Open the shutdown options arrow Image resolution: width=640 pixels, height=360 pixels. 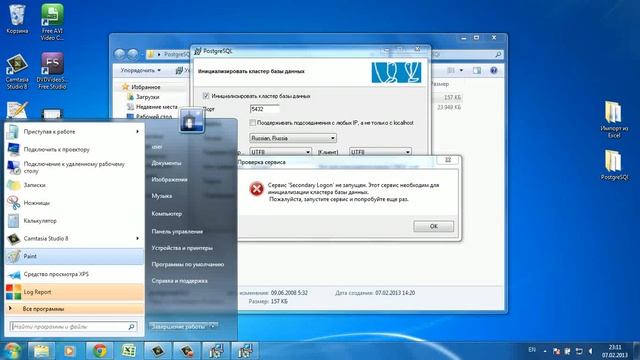212,327
